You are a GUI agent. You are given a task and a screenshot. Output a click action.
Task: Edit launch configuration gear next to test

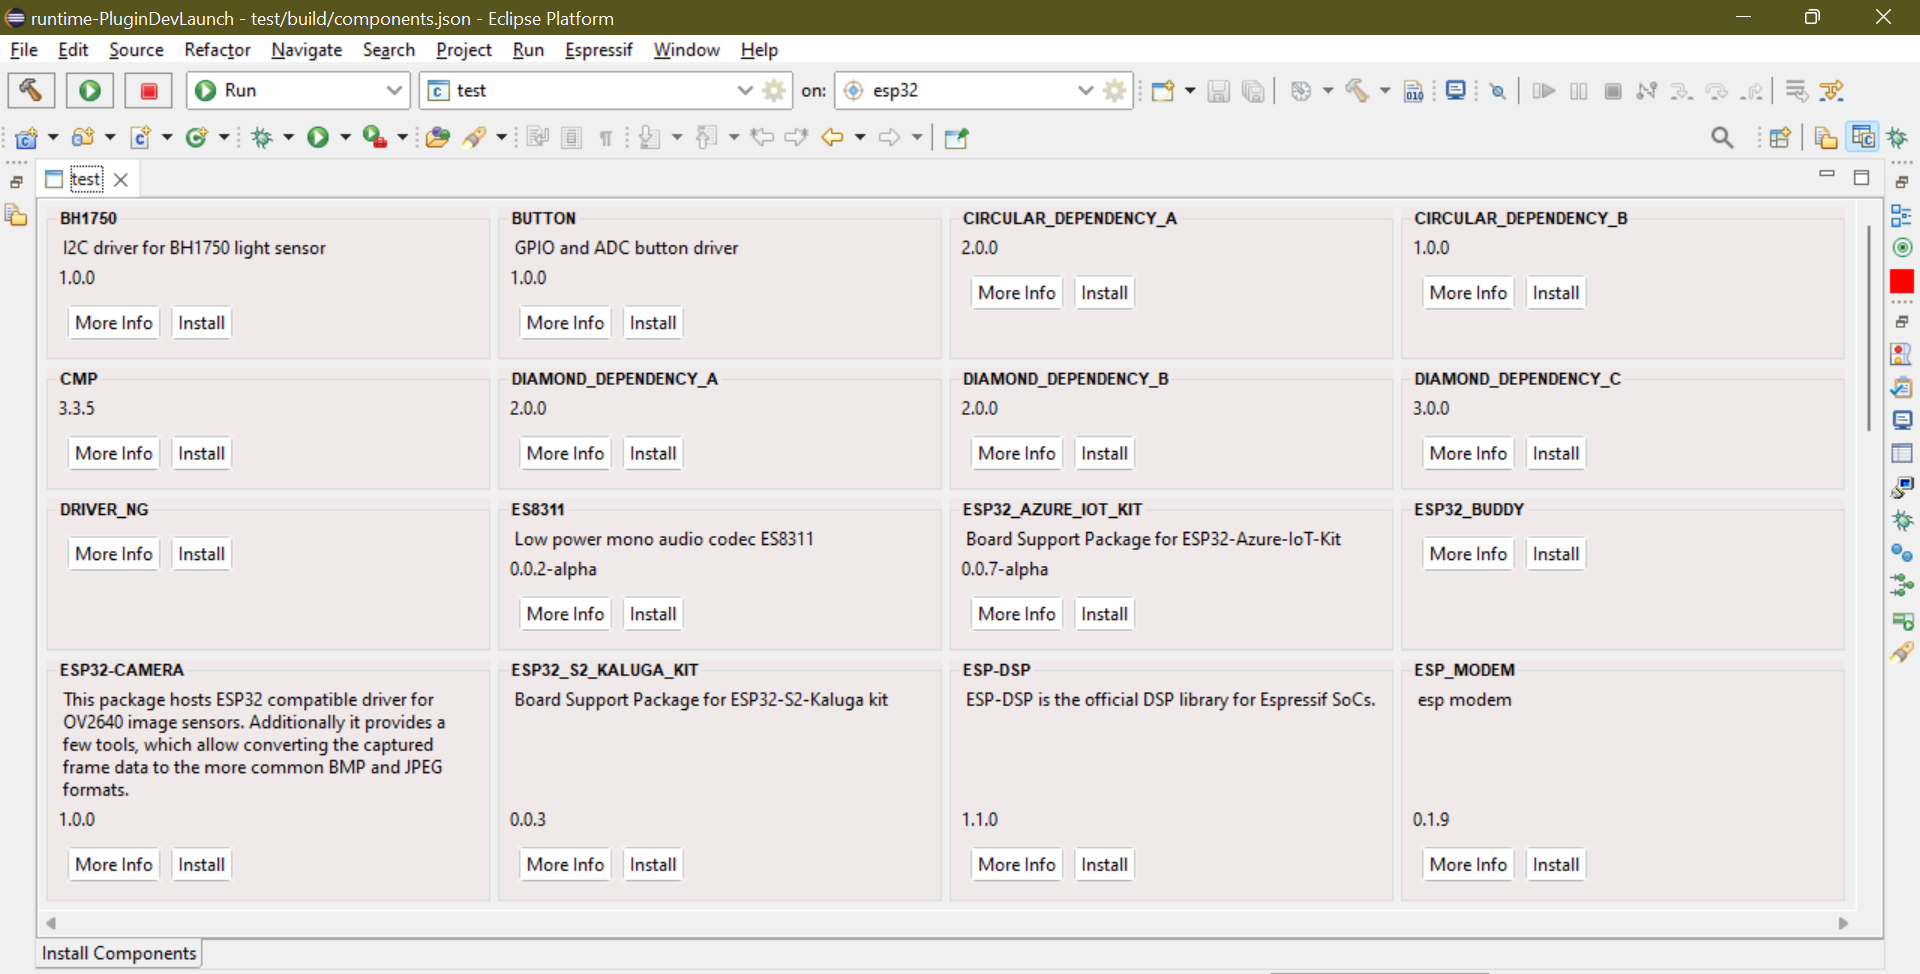774,90
